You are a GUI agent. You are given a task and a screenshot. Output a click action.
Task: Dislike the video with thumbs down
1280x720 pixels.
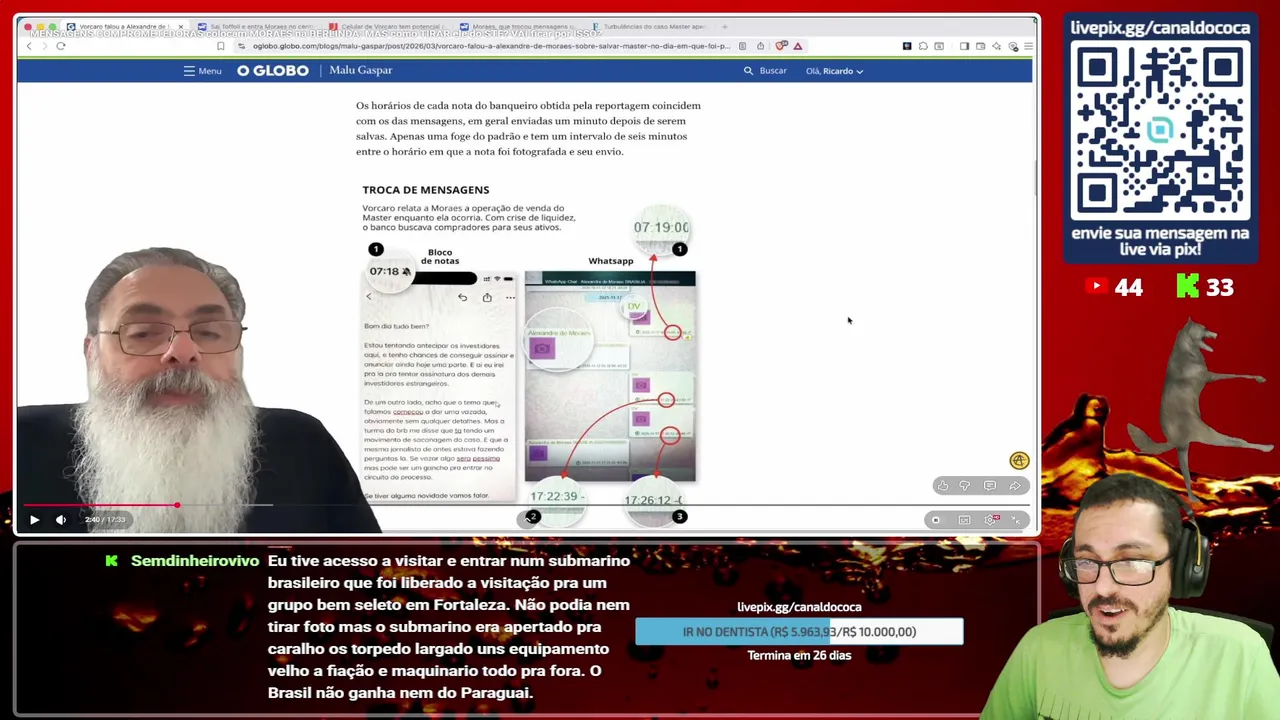(x=965, y=486)
